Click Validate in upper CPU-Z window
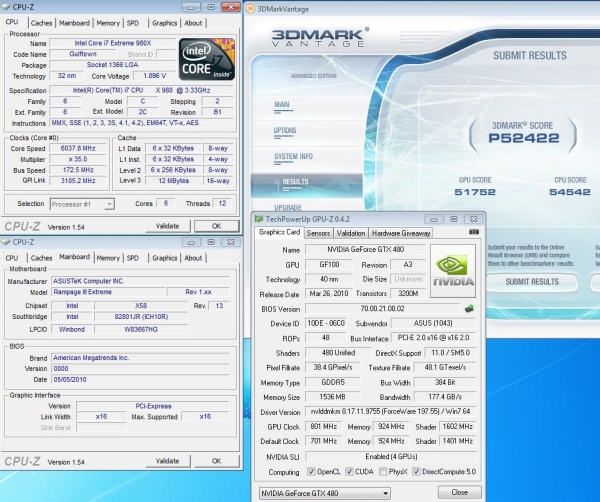Screen dimensions: 600x502 coord(168,226)
